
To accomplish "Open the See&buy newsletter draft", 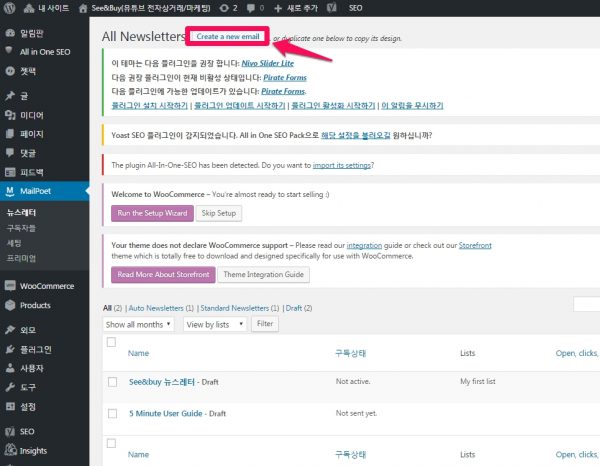I will 162,382.
